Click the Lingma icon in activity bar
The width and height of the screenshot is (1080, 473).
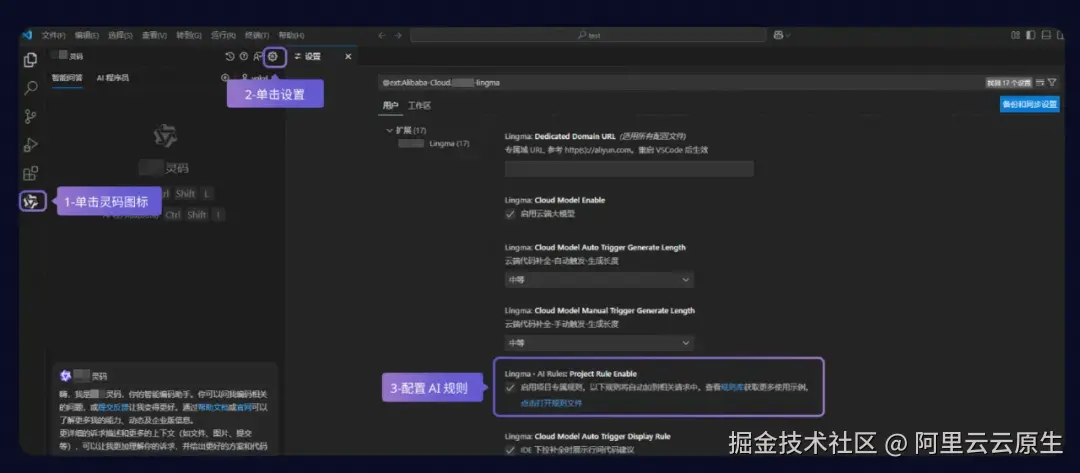[31, 202]
